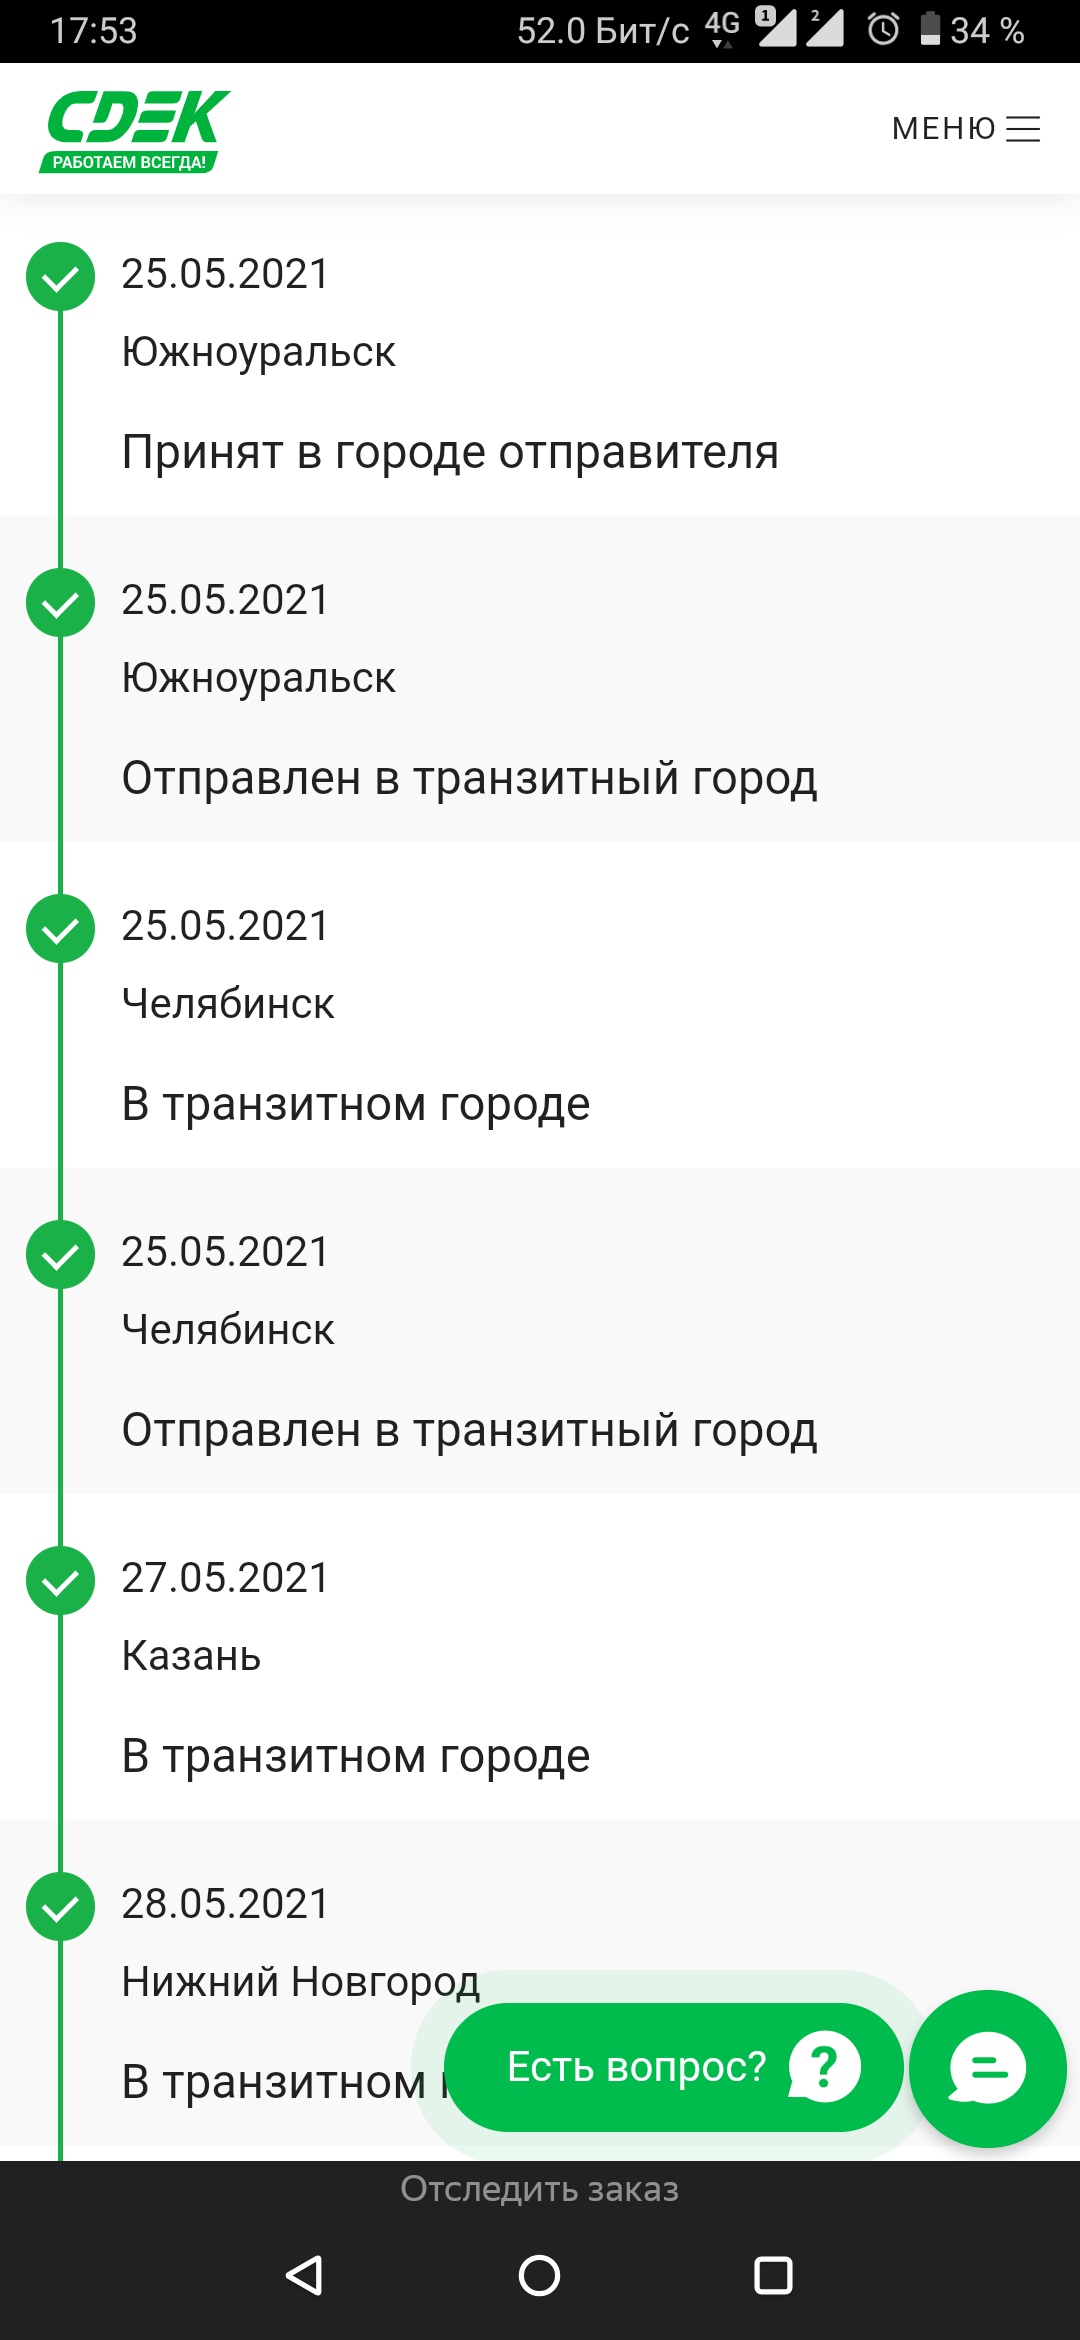Click checkmark beside Нижний Новгород 28.05.2021
Viewport: 1080px width, 2340px height.
click(60, 1907)
